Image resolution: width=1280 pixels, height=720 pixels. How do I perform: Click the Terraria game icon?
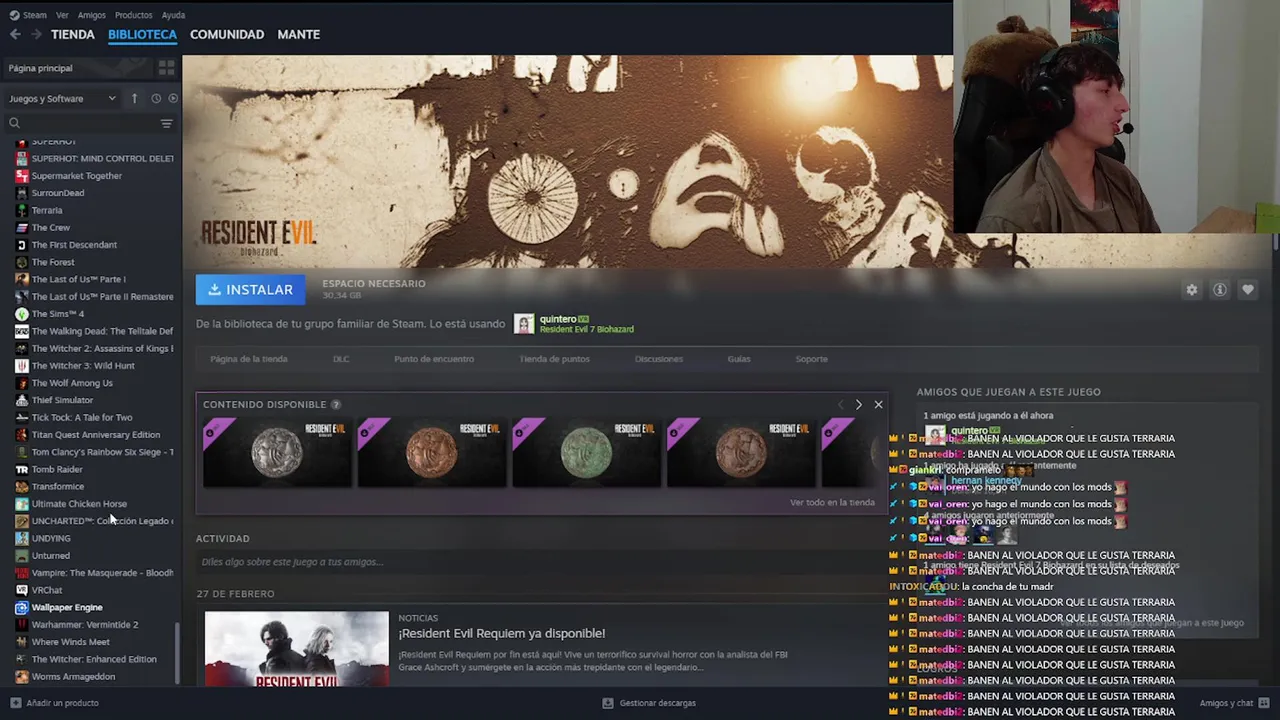21,210
